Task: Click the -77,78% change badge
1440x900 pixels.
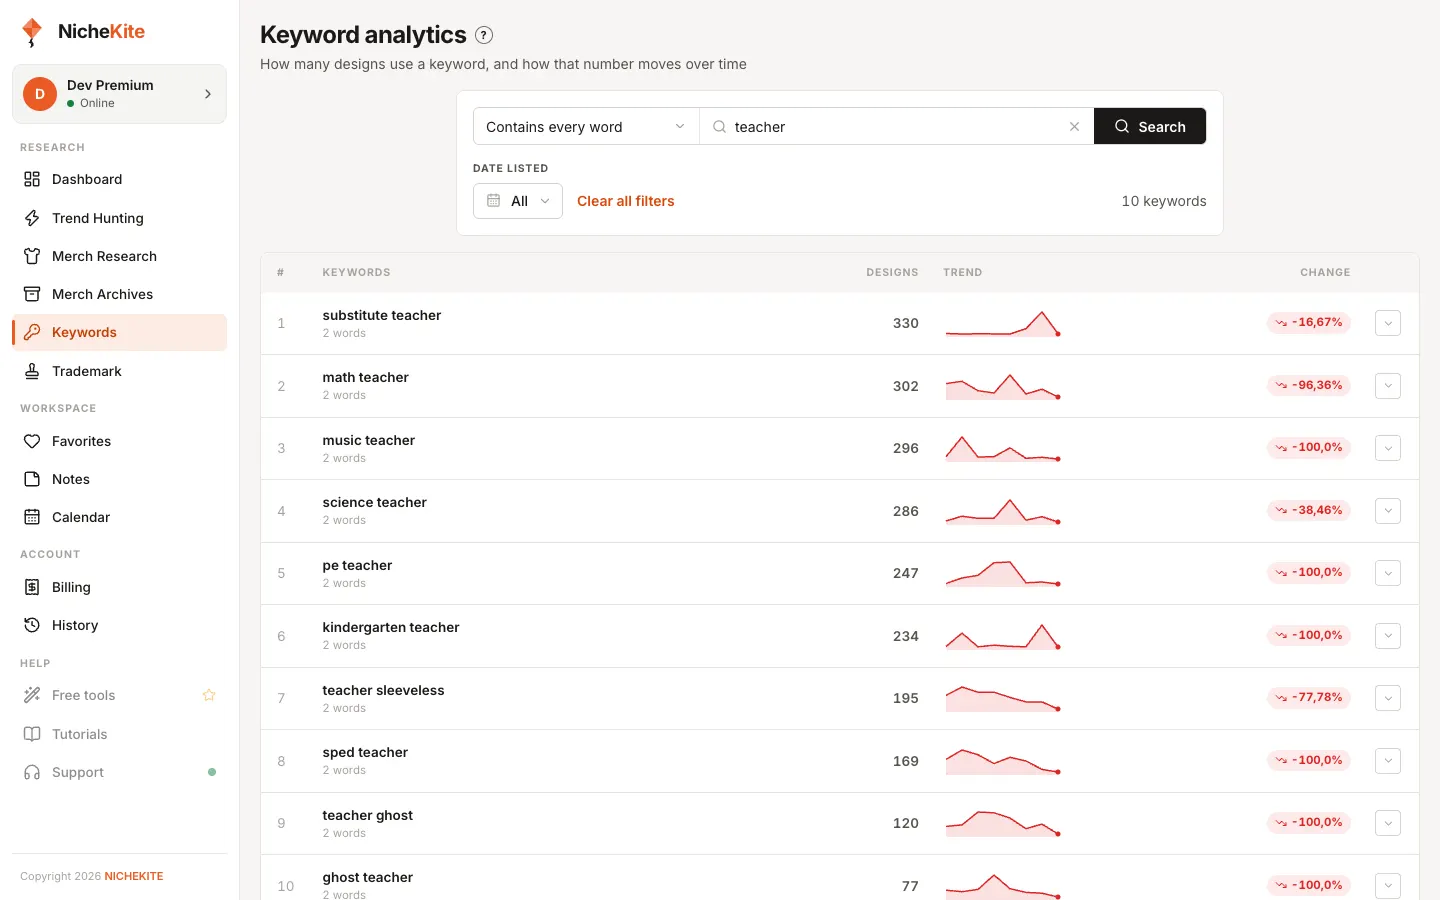Action: 1309,697
